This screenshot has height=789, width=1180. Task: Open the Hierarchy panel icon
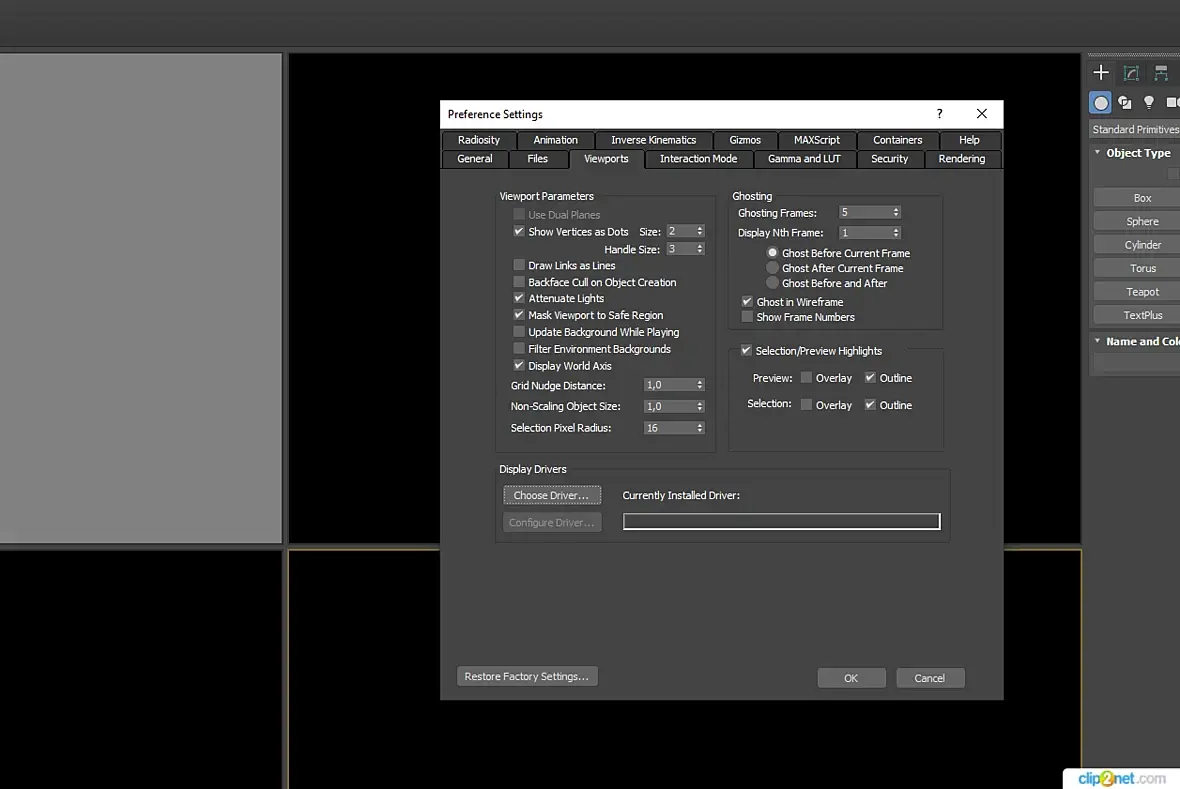pyautogui.click(x=1161, y=73)
